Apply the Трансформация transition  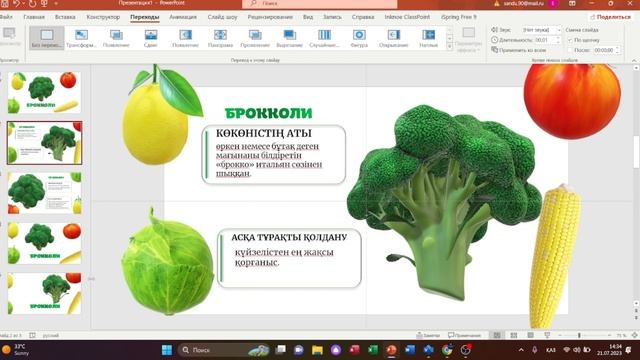(x=81, y=38)
